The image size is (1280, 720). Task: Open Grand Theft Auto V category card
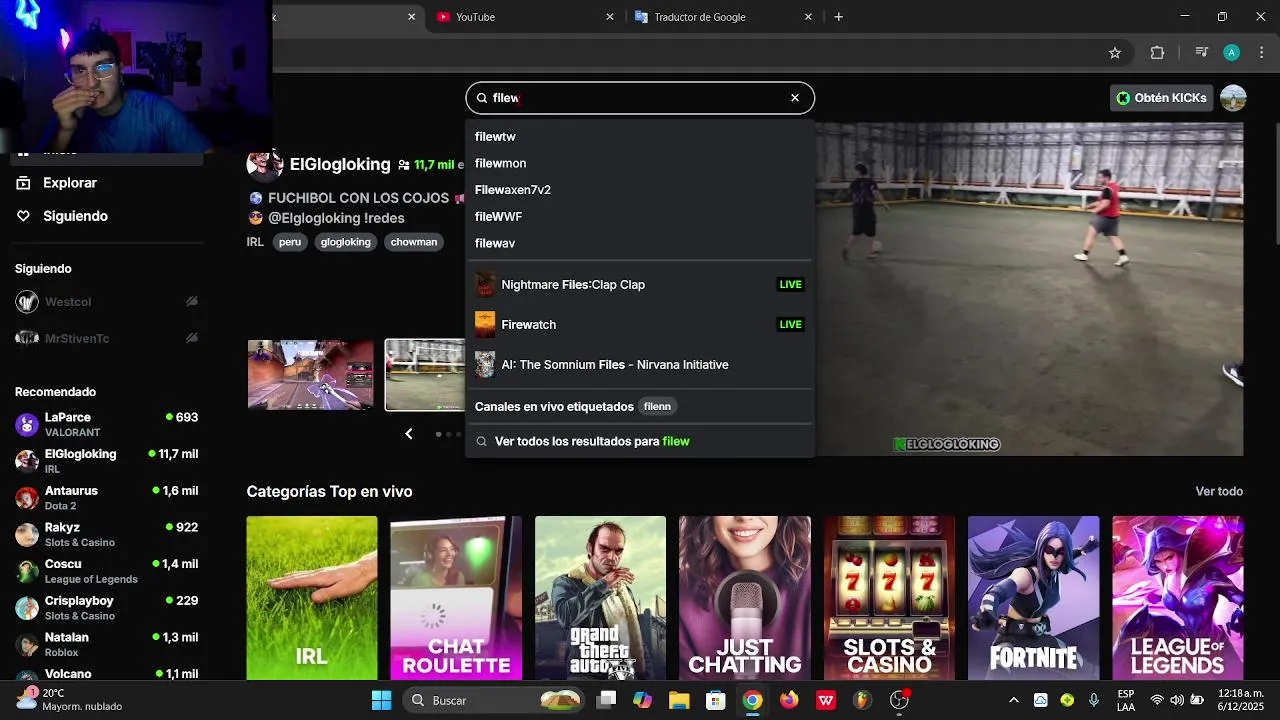click(x=600, y=598)
